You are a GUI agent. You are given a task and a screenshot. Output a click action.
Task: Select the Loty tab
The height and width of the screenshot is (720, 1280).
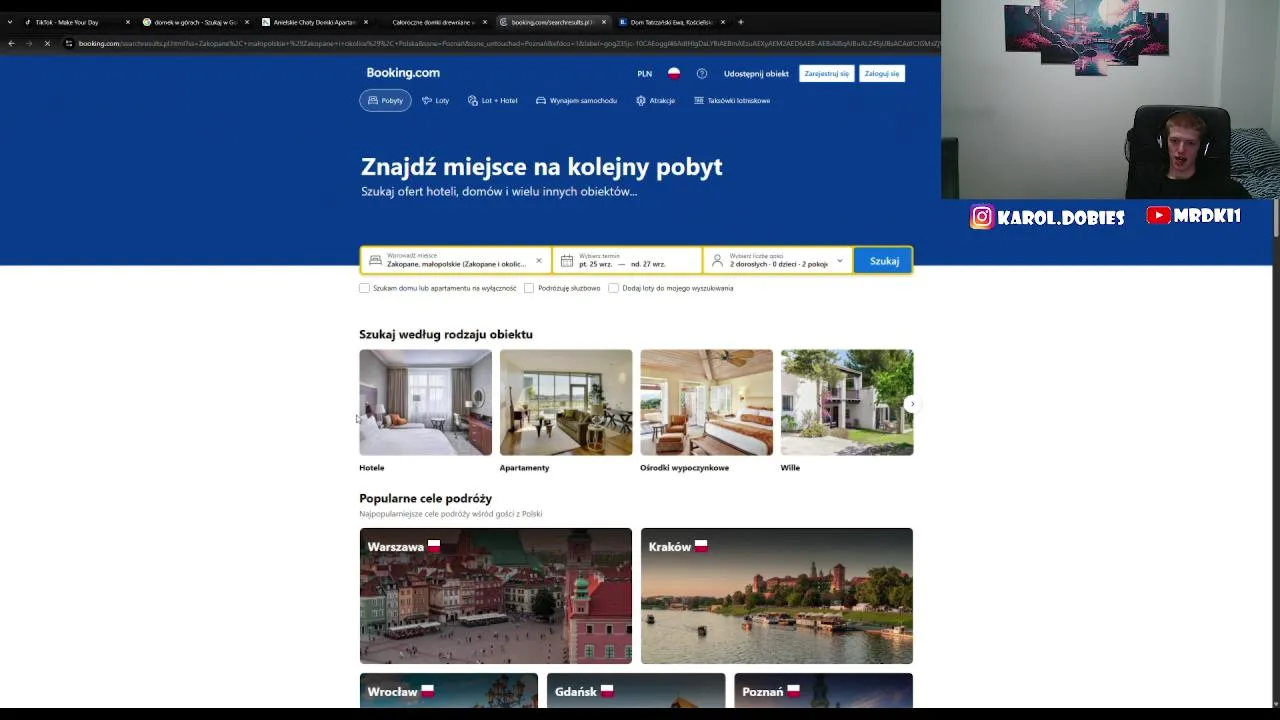(435, 101)
